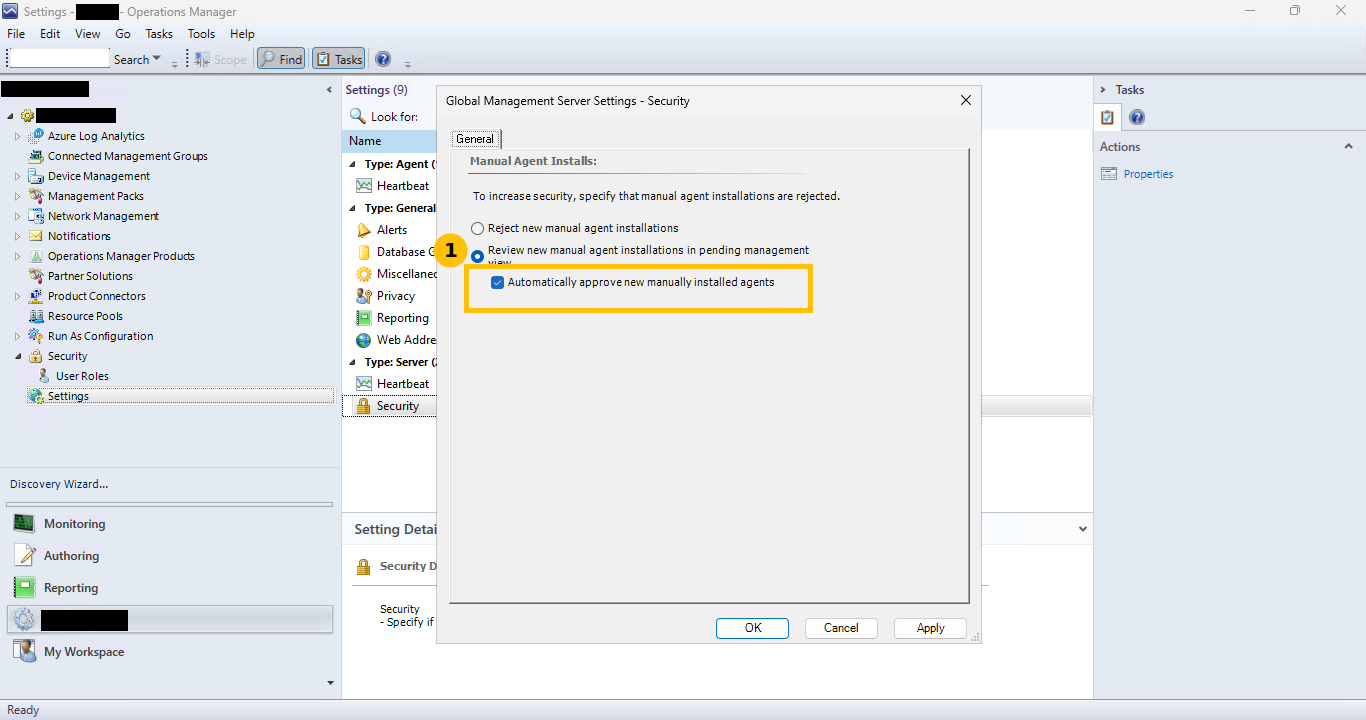
Task: Toggle the Tasks toolbar button
Action: [x=339, y=59]
